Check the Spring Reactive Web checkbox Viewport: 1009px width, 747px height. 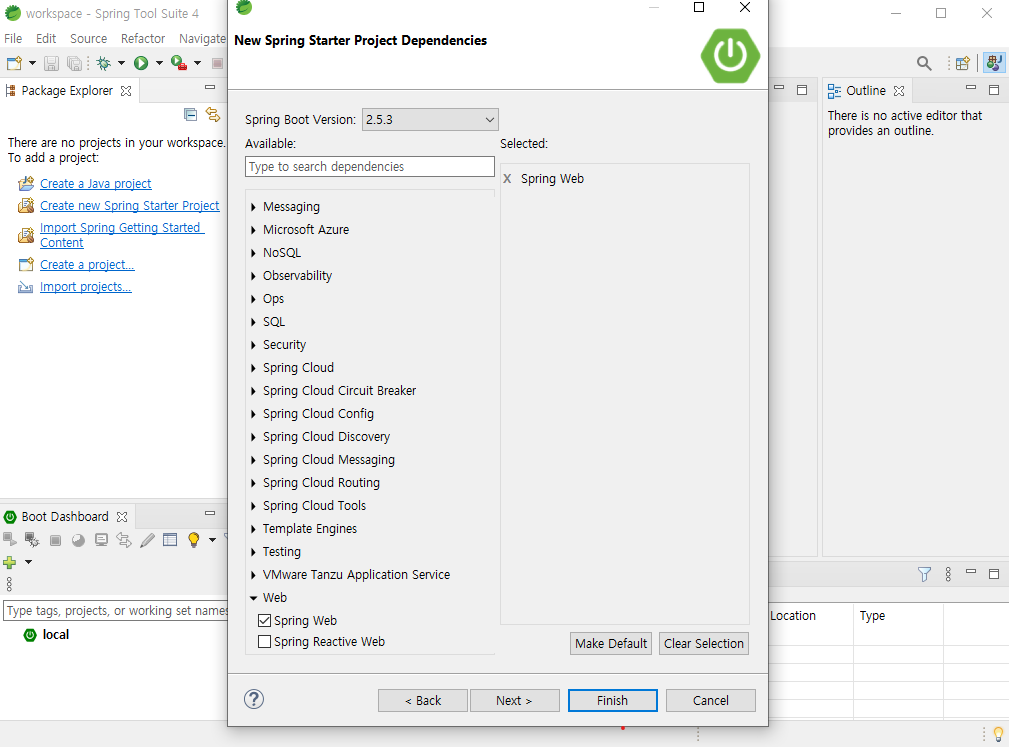[264, 641]
